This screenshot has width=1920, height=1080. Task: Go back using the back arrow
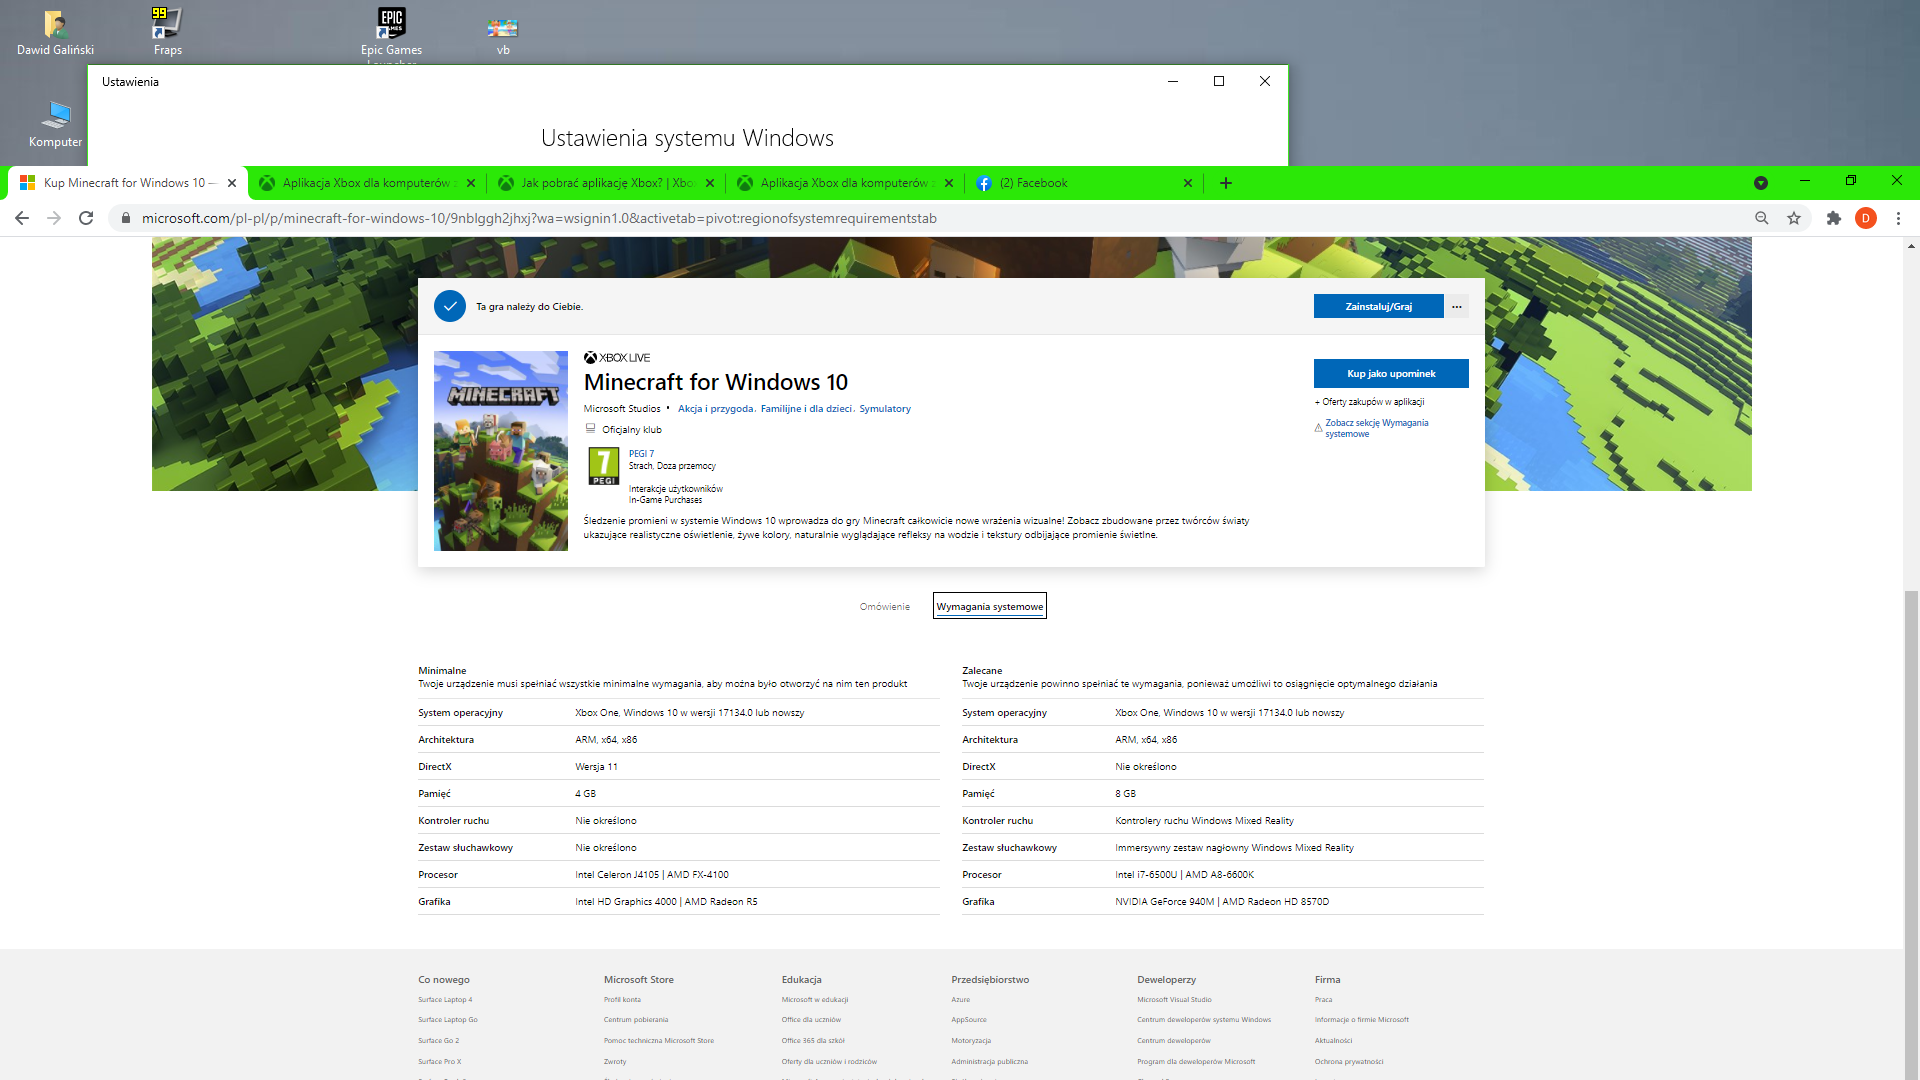click(21, 218)
